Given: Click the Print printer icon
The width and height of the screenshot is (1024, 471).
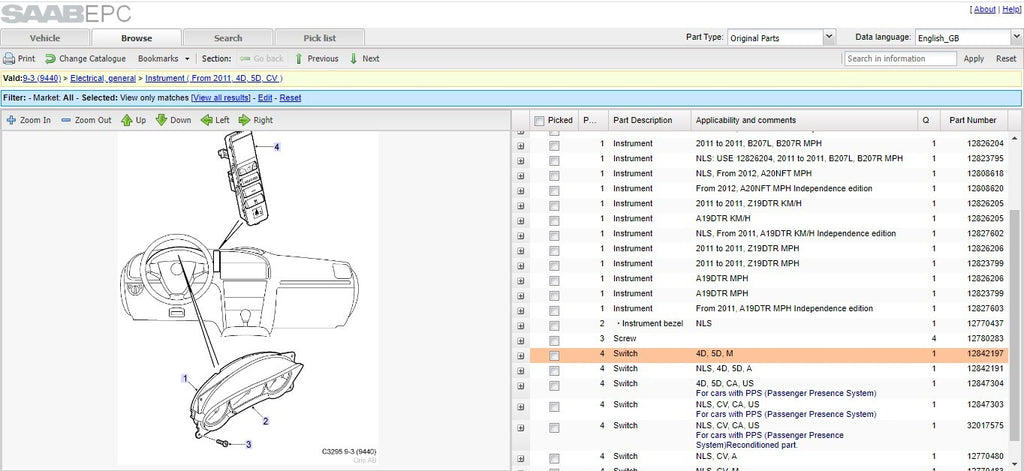Looking at the screenshot, I should pos(8,59).
